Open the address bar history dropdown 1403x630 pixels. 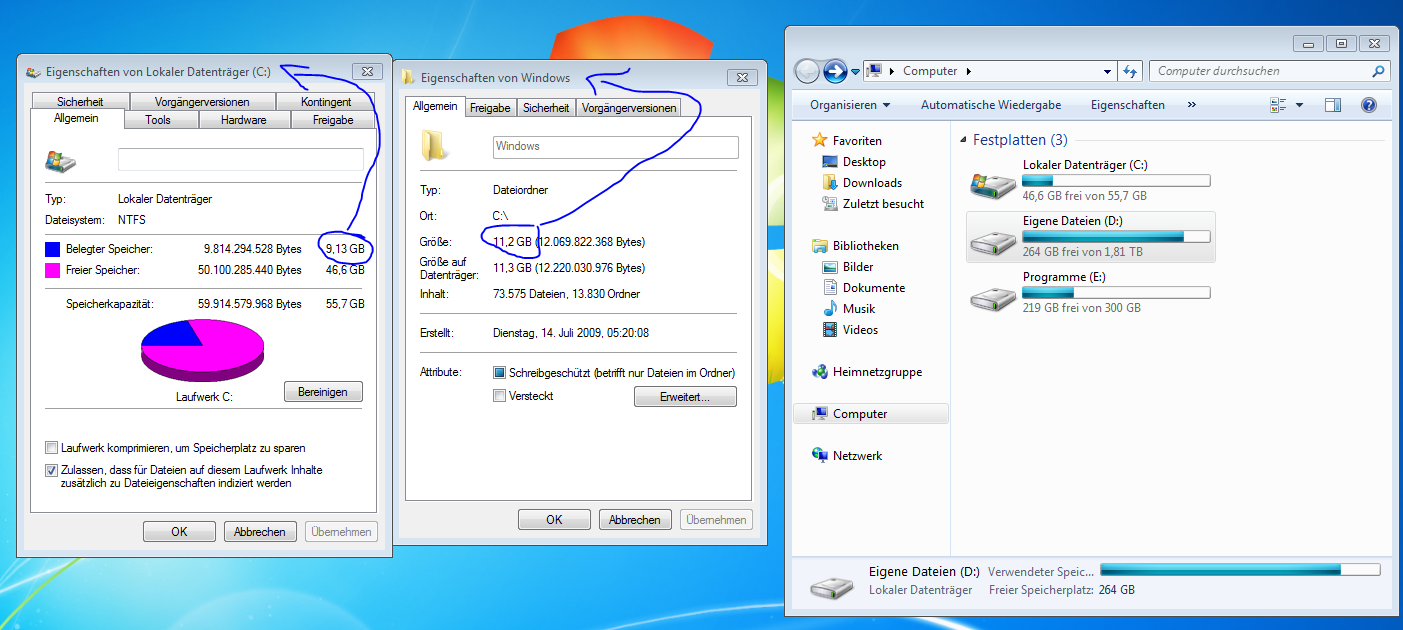click(1107, 71)
